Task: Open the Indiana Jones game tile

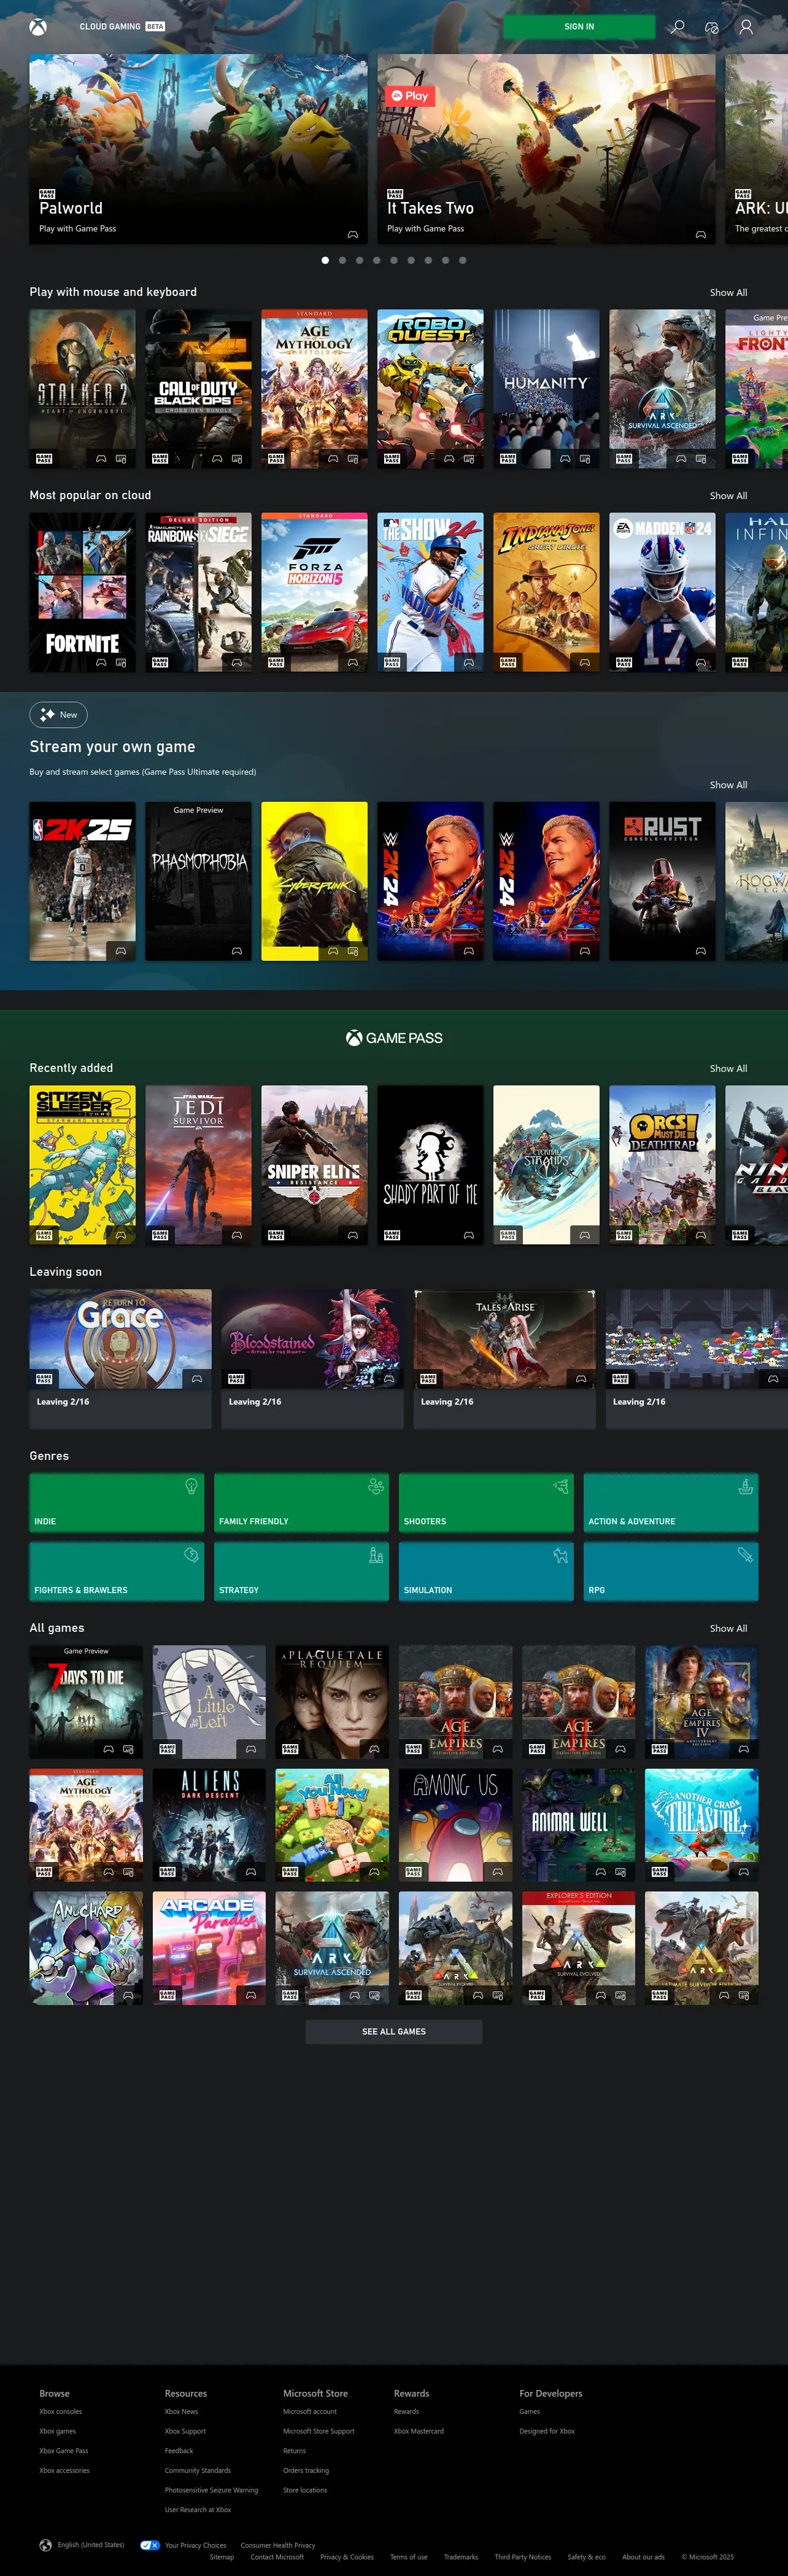Action: (546, 592)
